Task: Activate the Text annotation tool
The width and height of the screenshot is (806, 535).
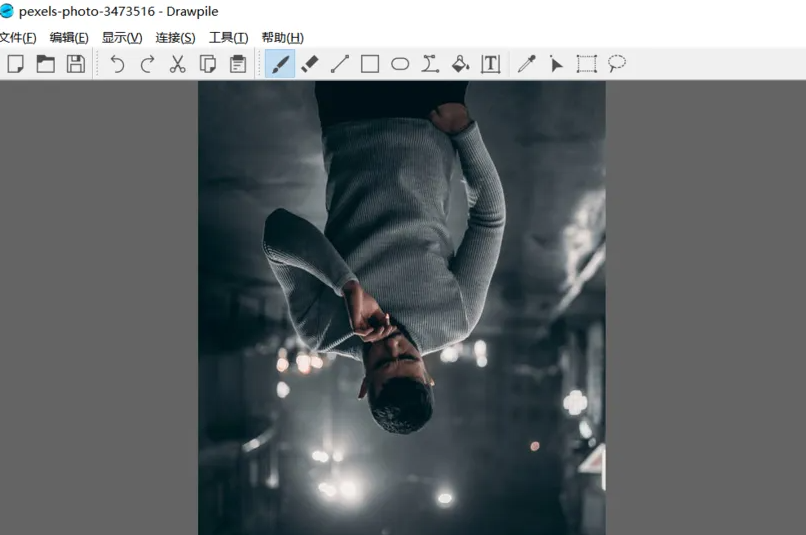Action: pos(490,64)
